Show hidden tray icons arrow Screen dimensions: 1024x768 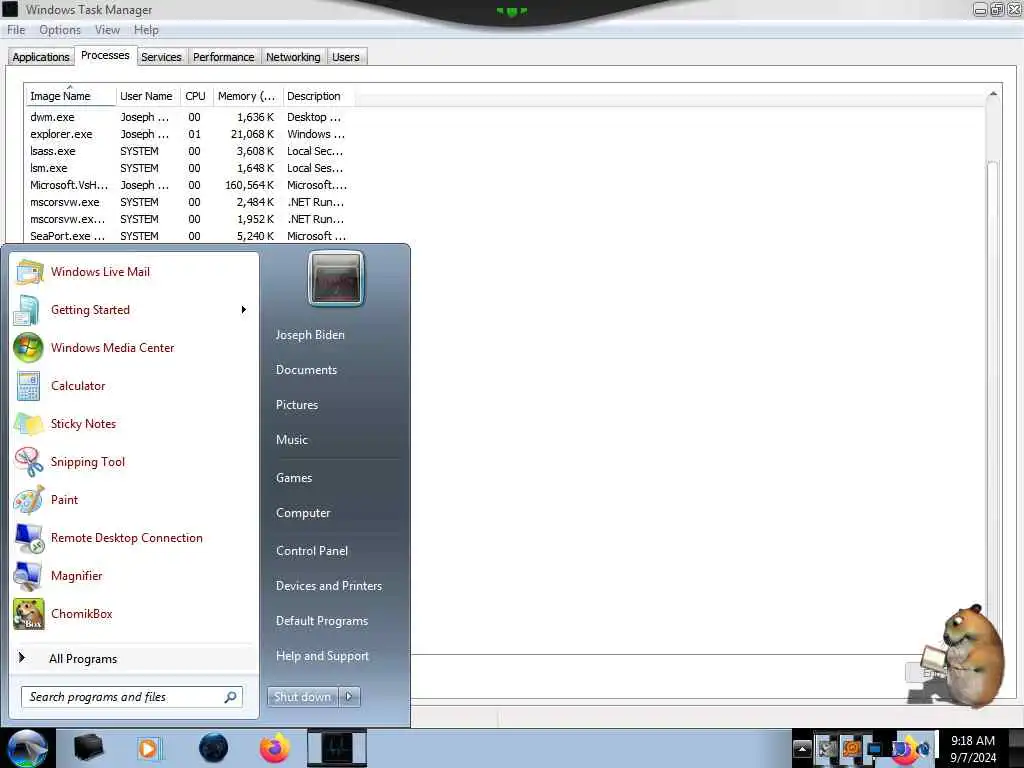point(802,748)
